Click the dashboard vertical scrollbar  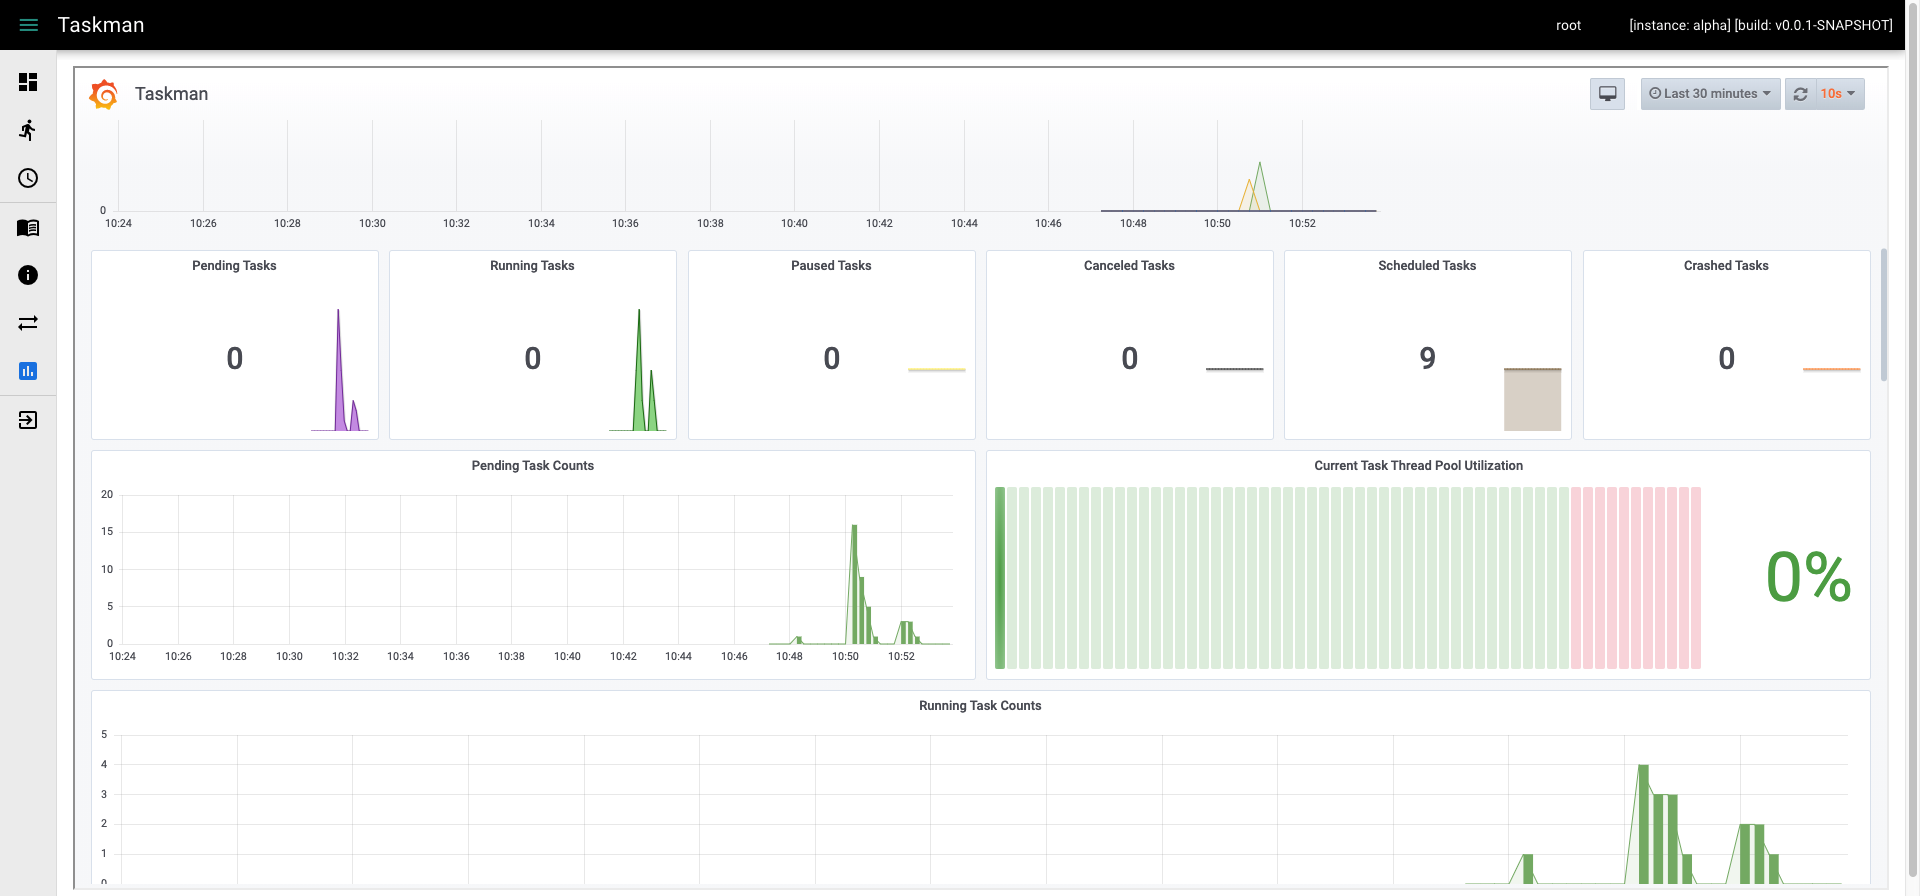click(1884, 315)
